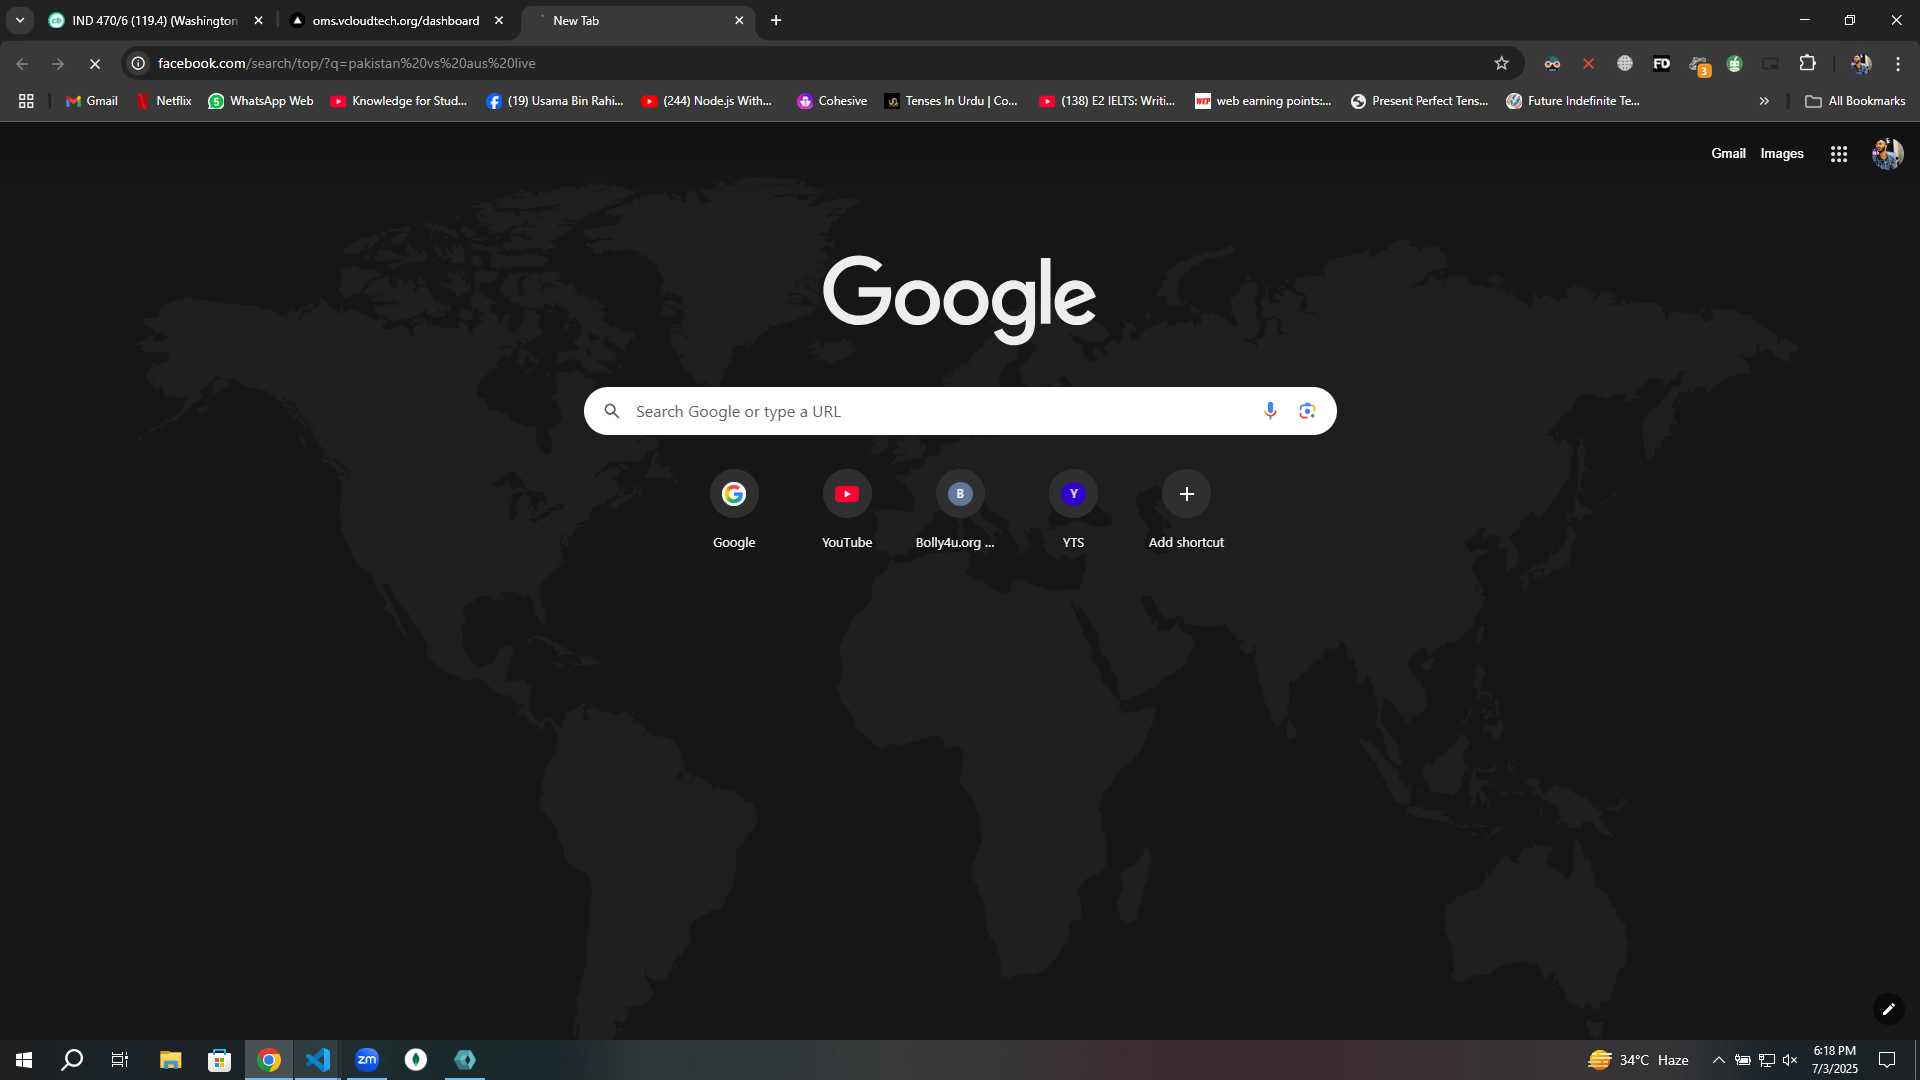Go back to previous page

[22, 63]
